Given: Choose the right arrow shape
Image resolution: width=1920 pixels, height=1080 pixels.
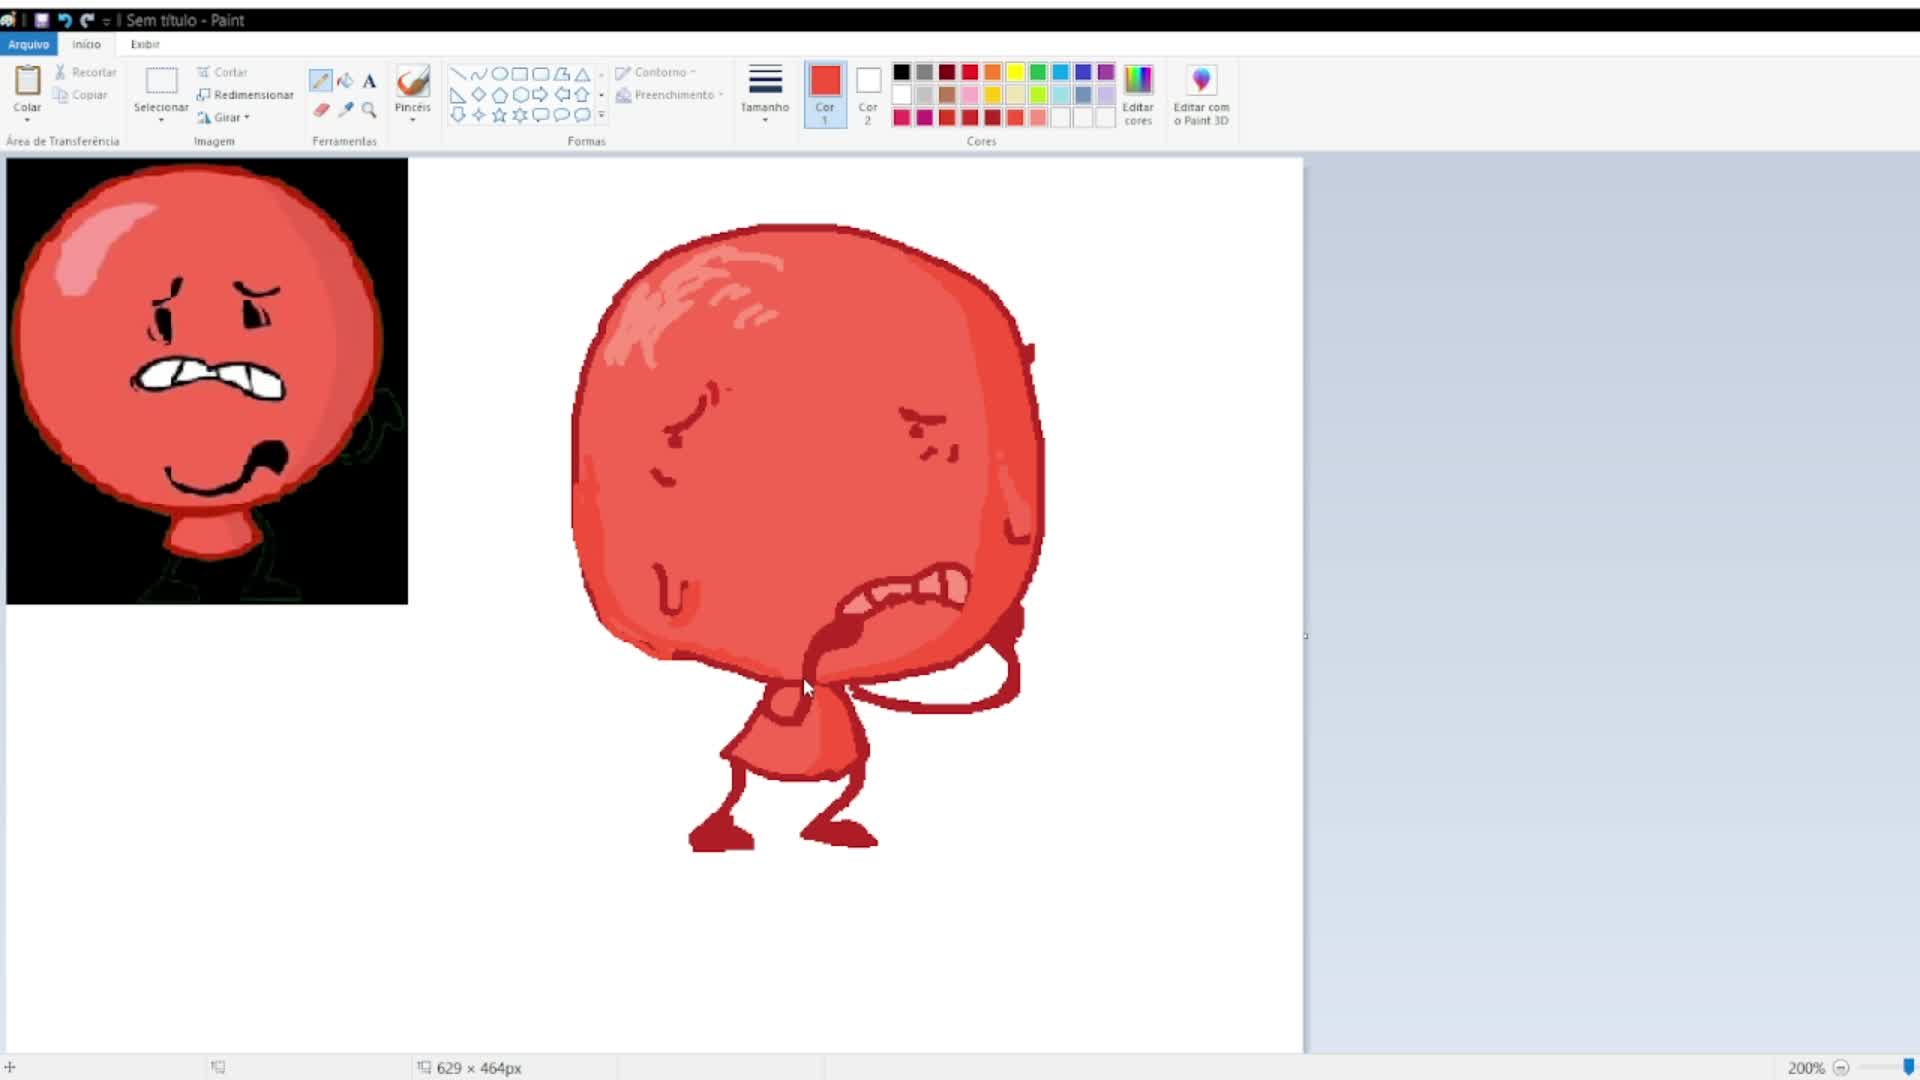Looking at the screenshot, I should [541, 95].
